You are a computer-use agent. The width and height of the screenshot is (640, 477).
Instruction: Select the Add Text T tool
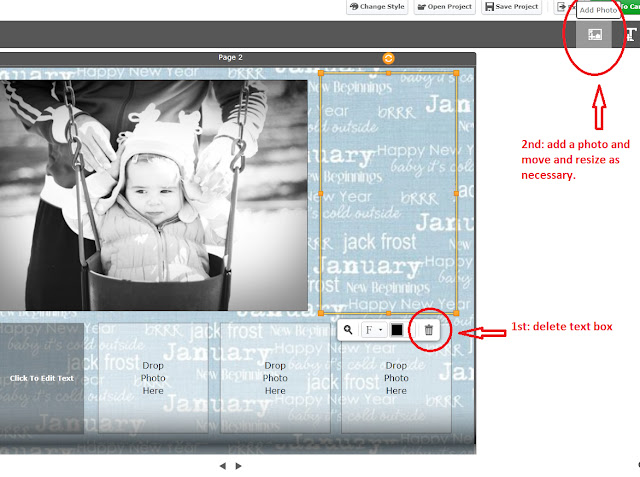631,35
